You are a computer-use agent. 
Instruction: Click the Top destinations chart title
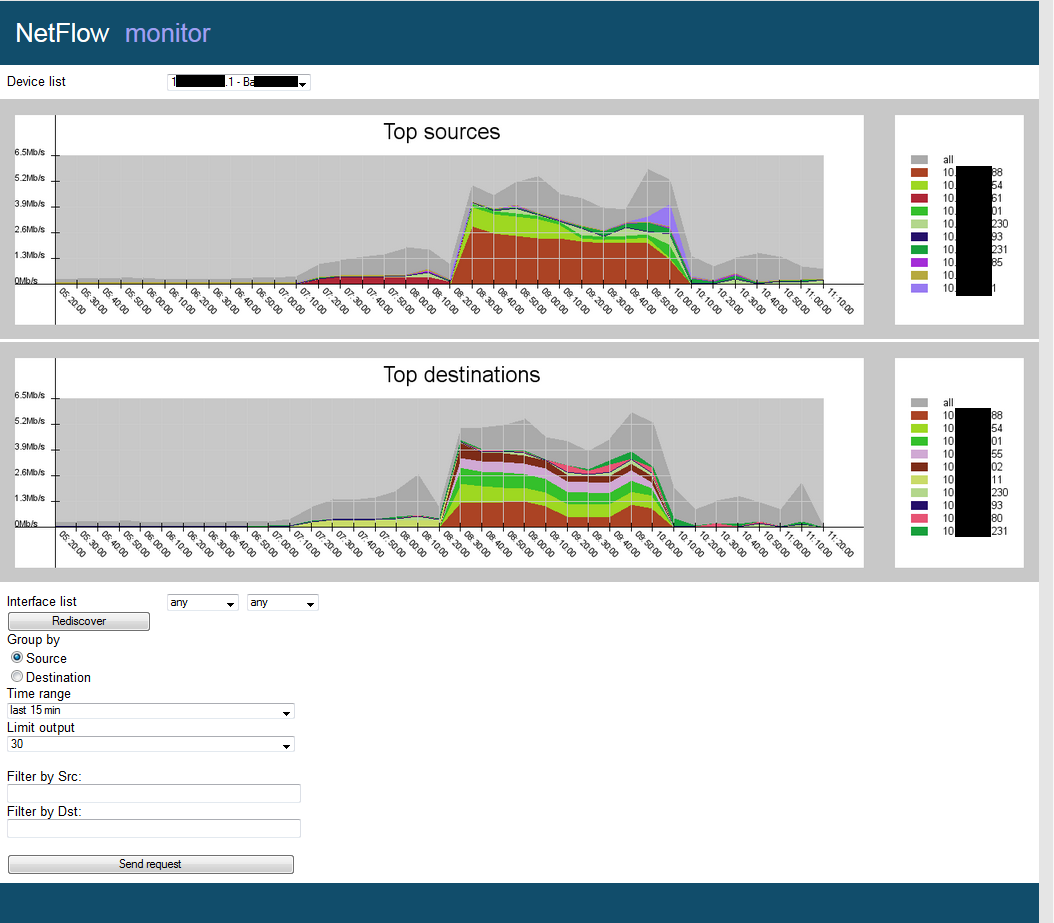point(461,375)
